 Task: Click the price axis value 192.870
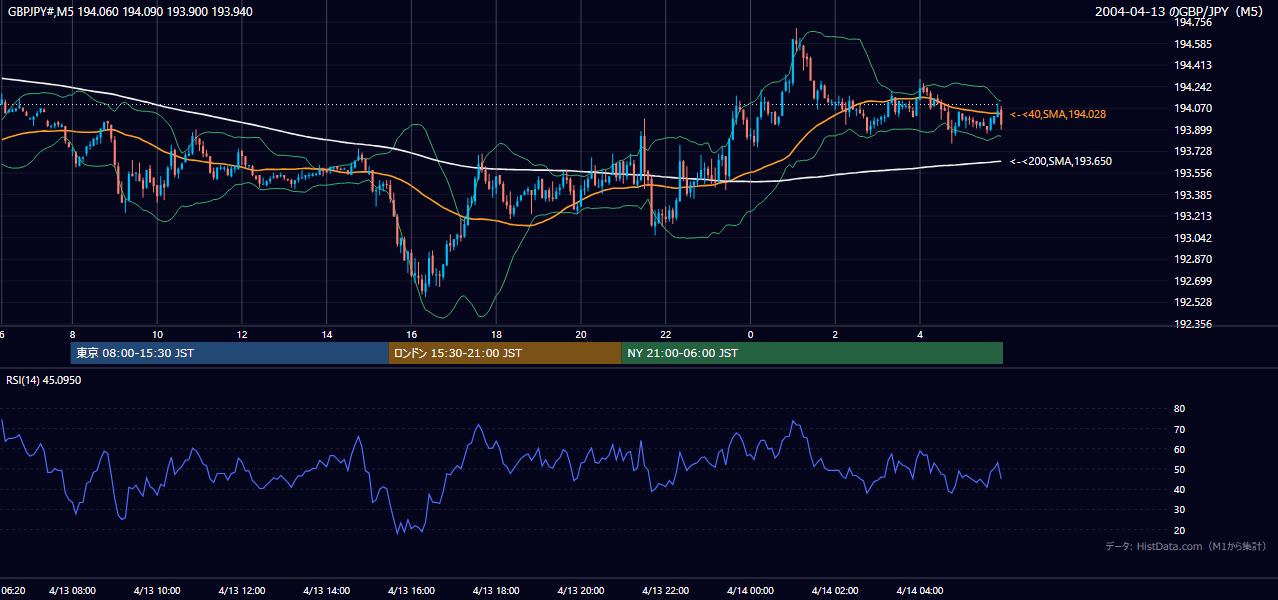tap(1192, 259)
